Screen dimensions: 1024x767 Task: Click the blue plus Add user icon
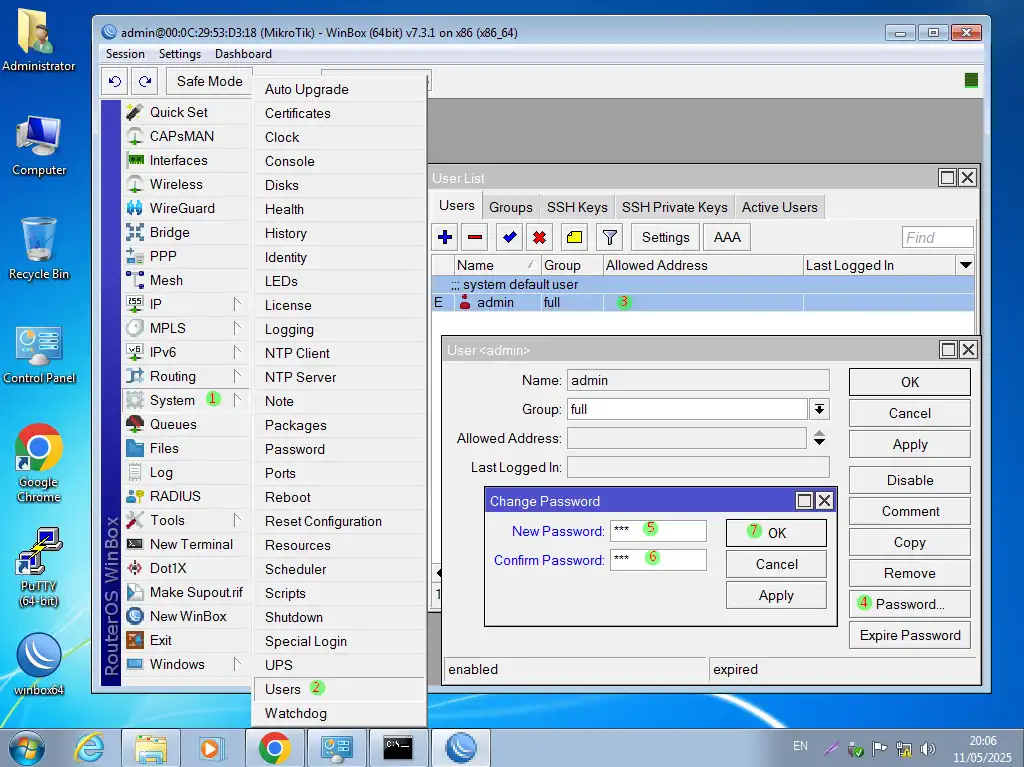[x=446, y=237]
